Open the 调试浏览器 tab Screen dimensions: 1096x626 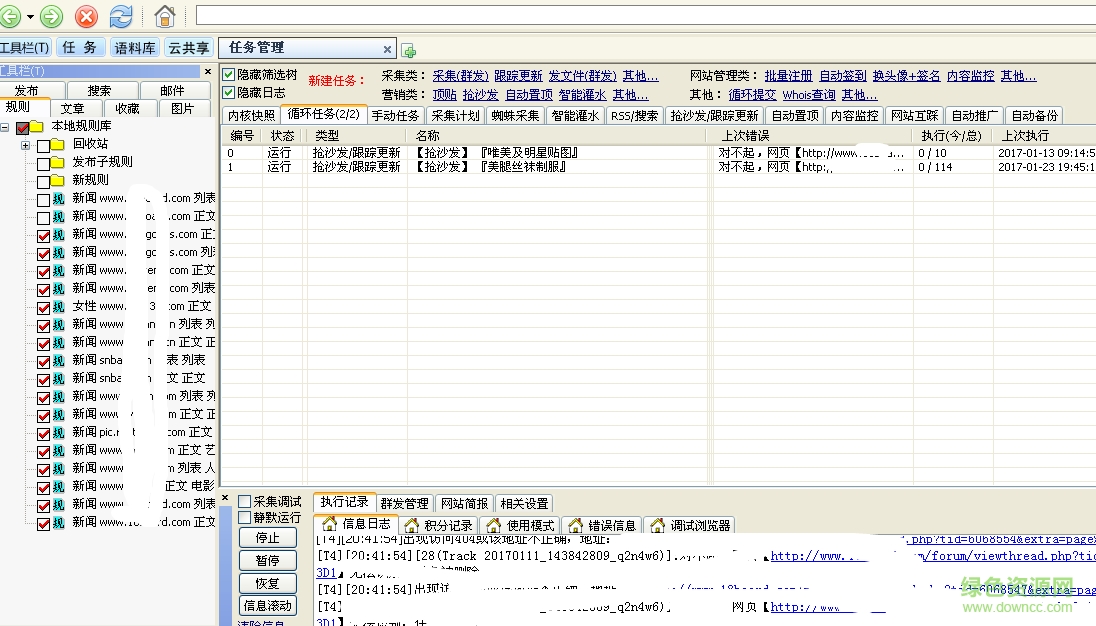pos(689,525)
